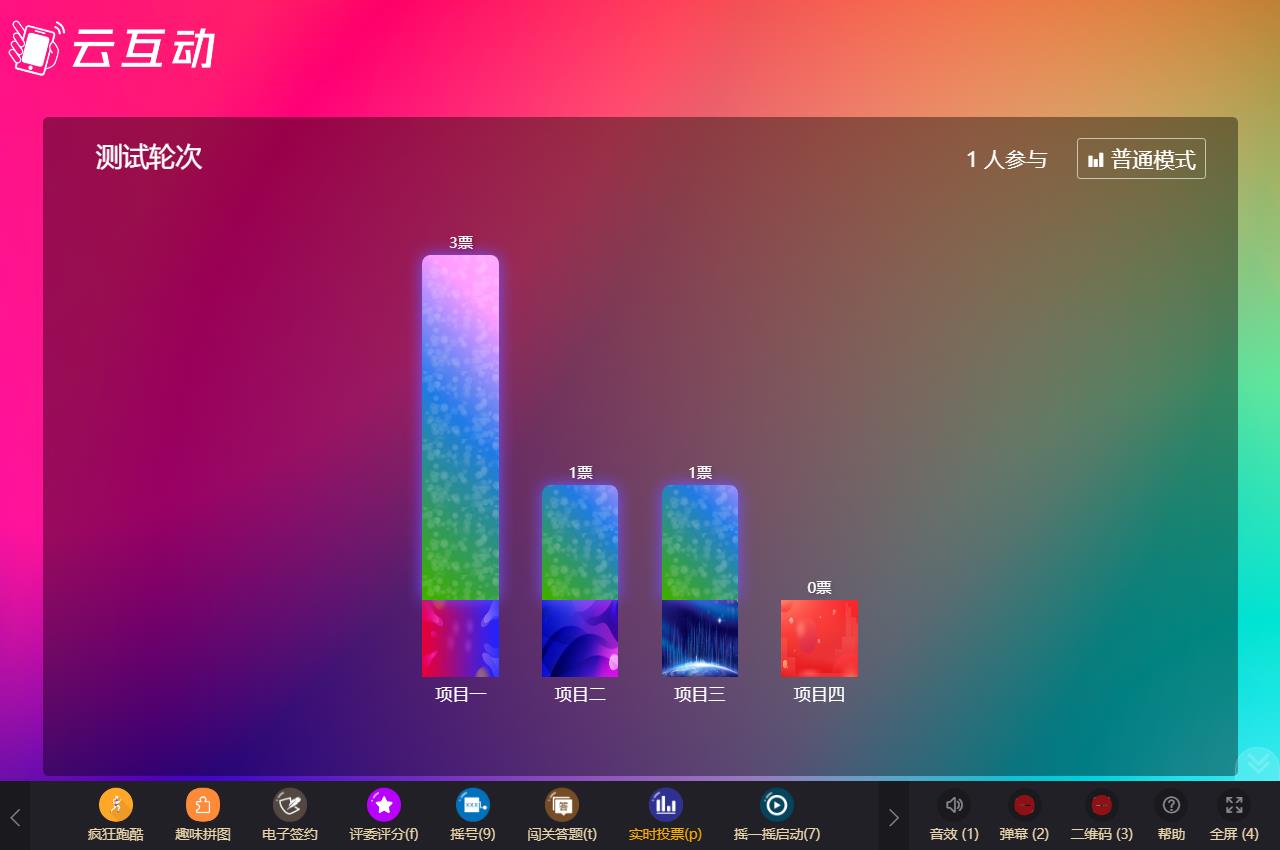1280x850 pixels.
Task: Select the 评委评分 star icon
Action: (384, 805)
